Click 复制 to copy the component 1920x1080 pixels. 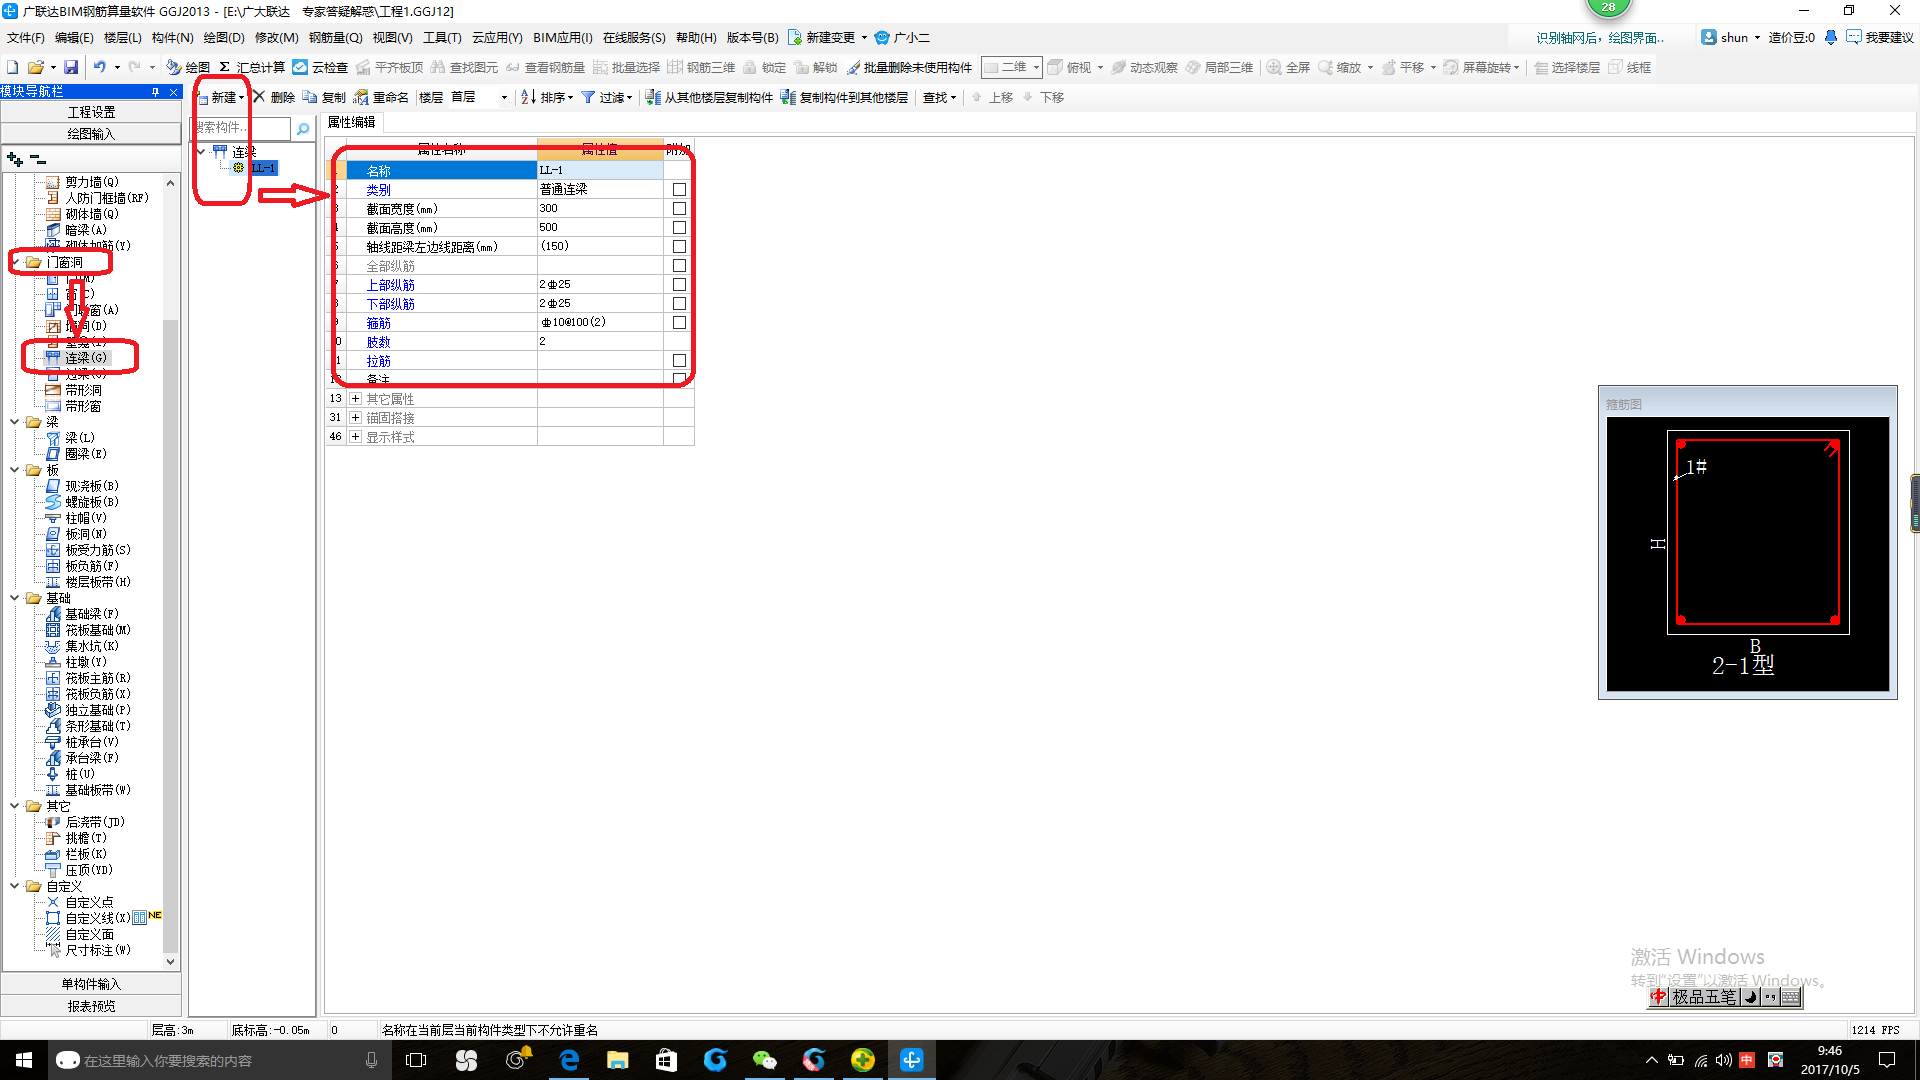(324, 97)
